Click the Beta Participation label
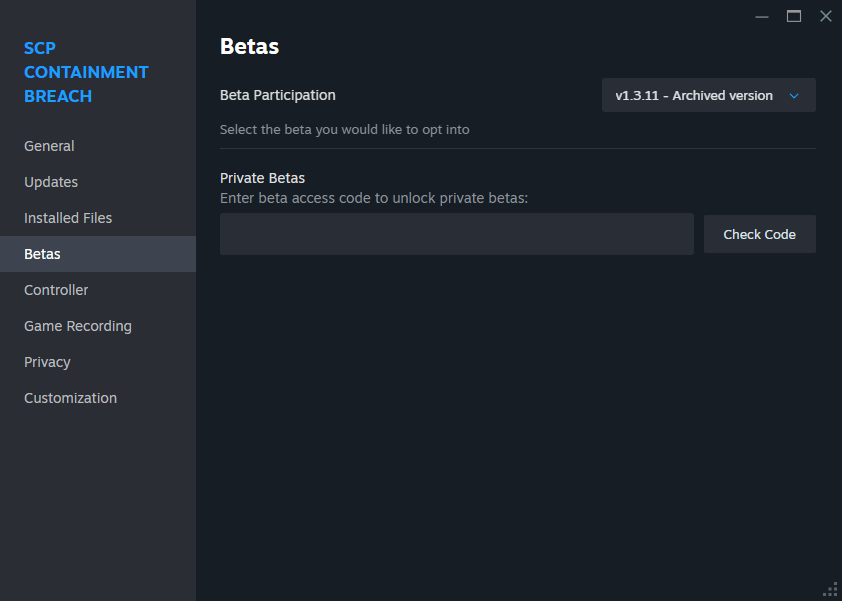 coord(278,95)
